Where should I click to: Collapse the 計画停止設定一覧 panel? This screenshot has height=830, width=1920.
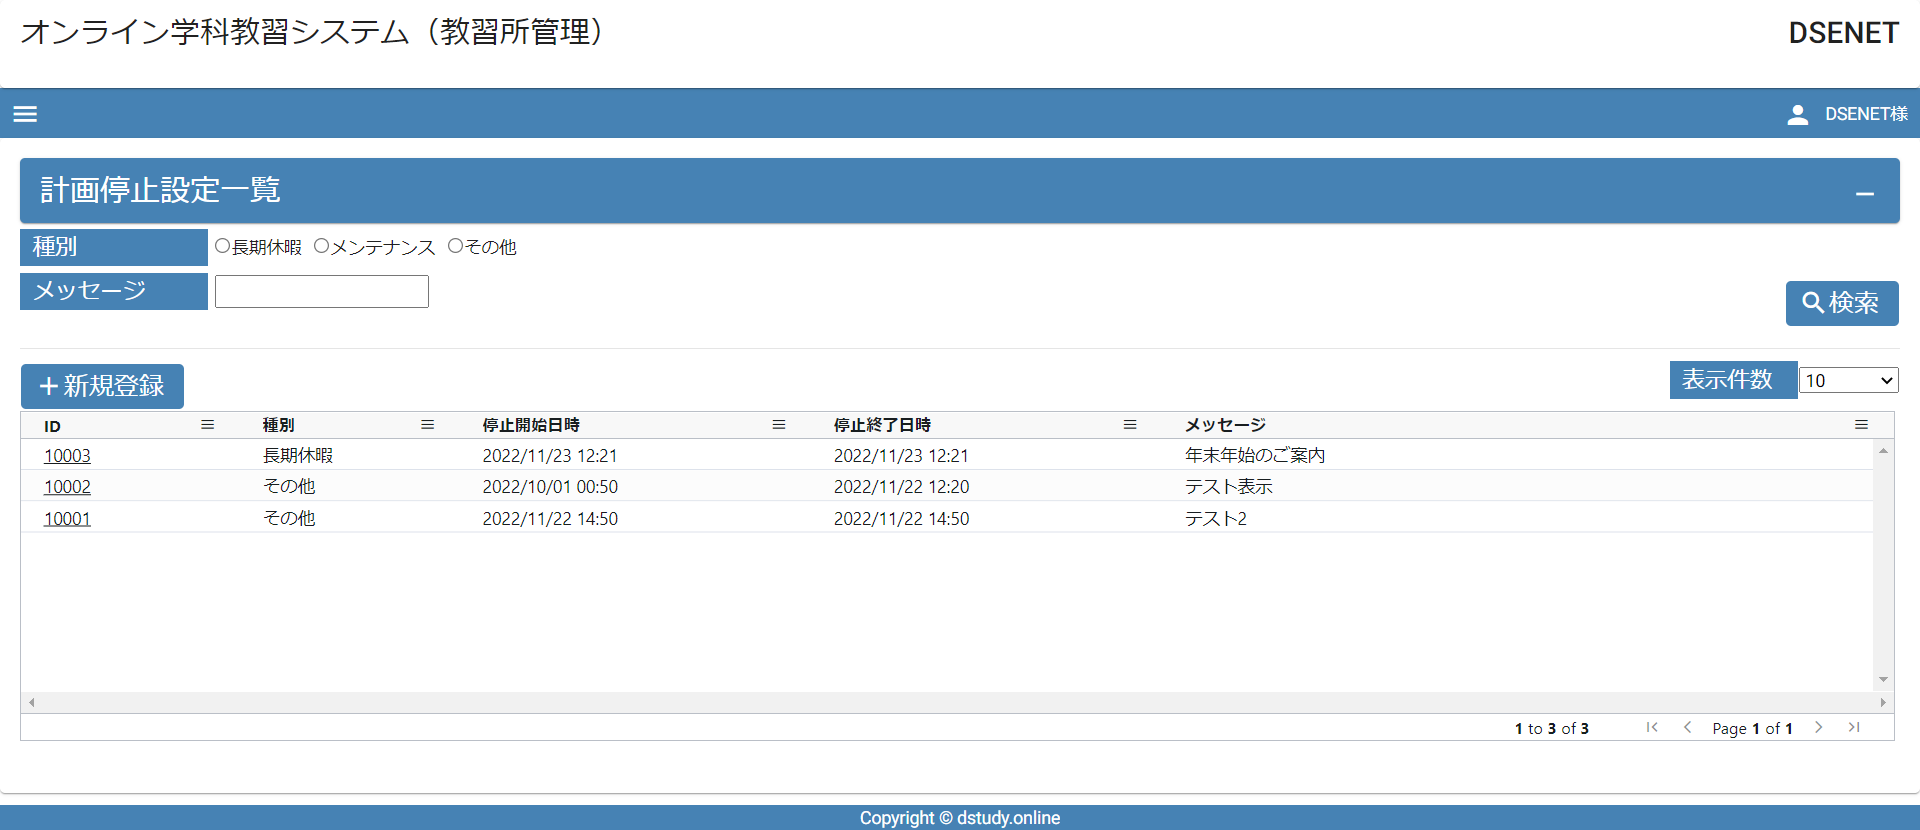click(1864, 194)
